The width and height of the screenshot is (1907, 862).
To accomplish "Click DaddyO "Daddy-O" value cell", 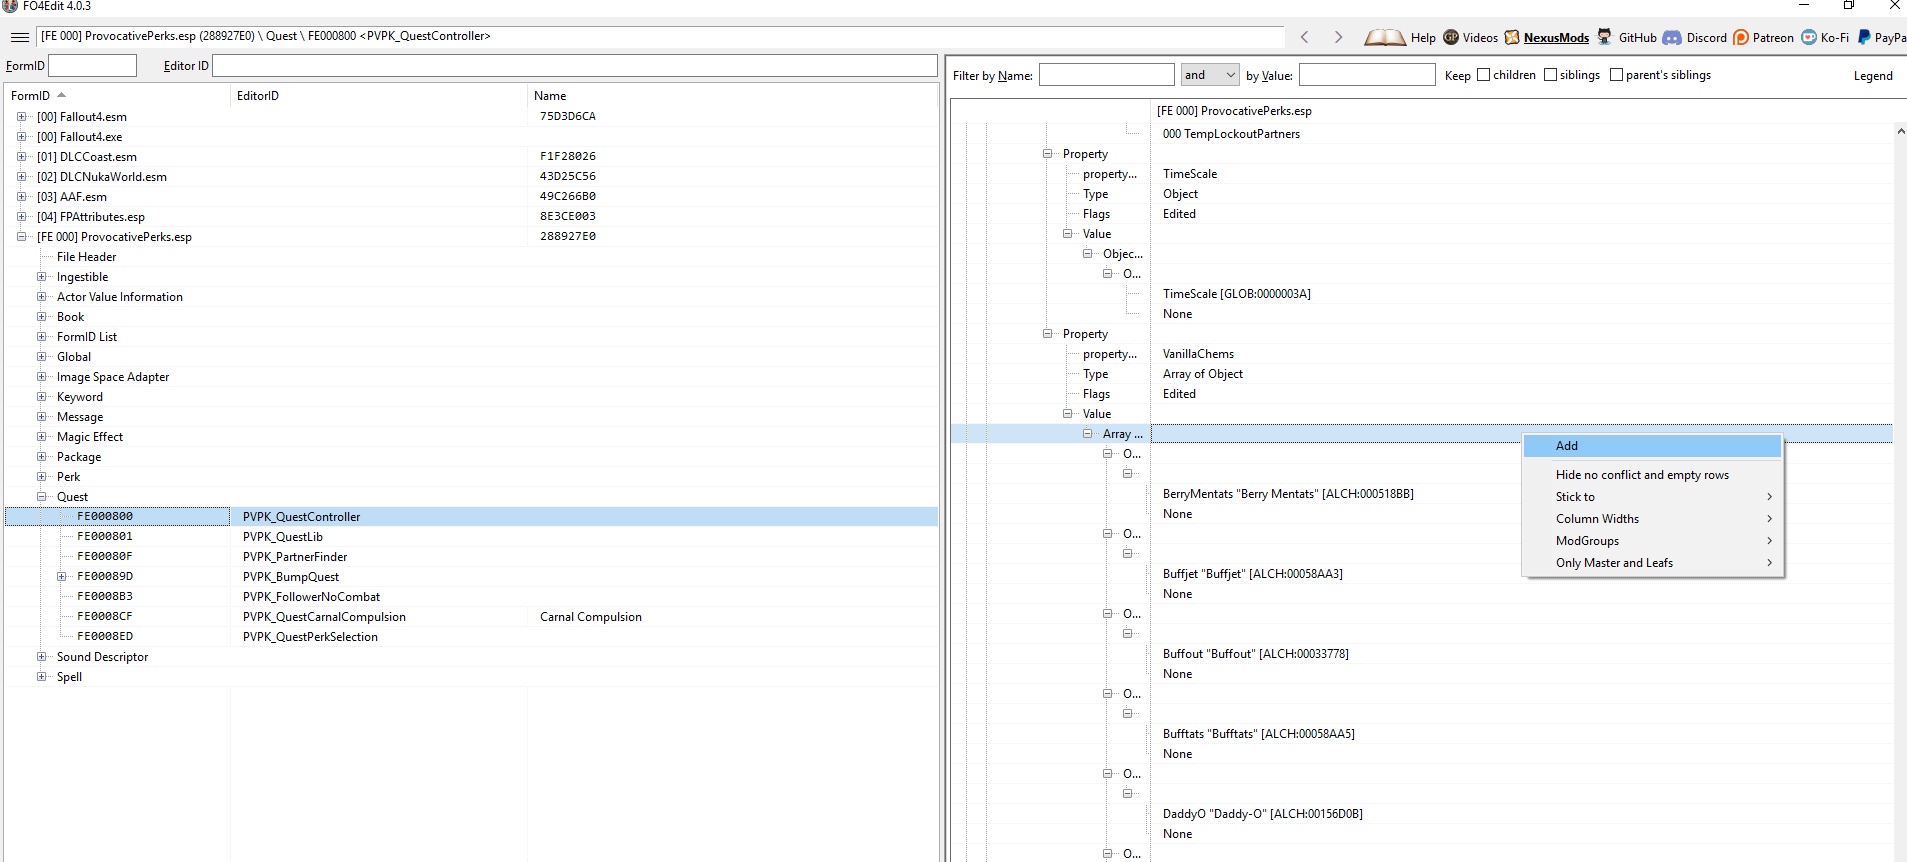I will click(1263, 814).
